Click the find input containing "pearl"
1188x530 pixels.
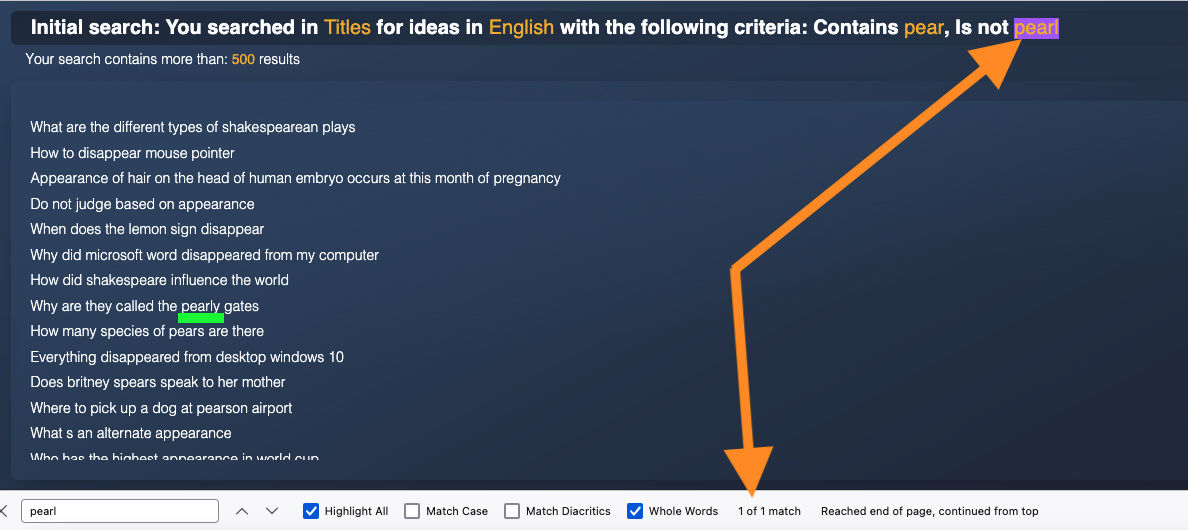click(x=120, y=511)
